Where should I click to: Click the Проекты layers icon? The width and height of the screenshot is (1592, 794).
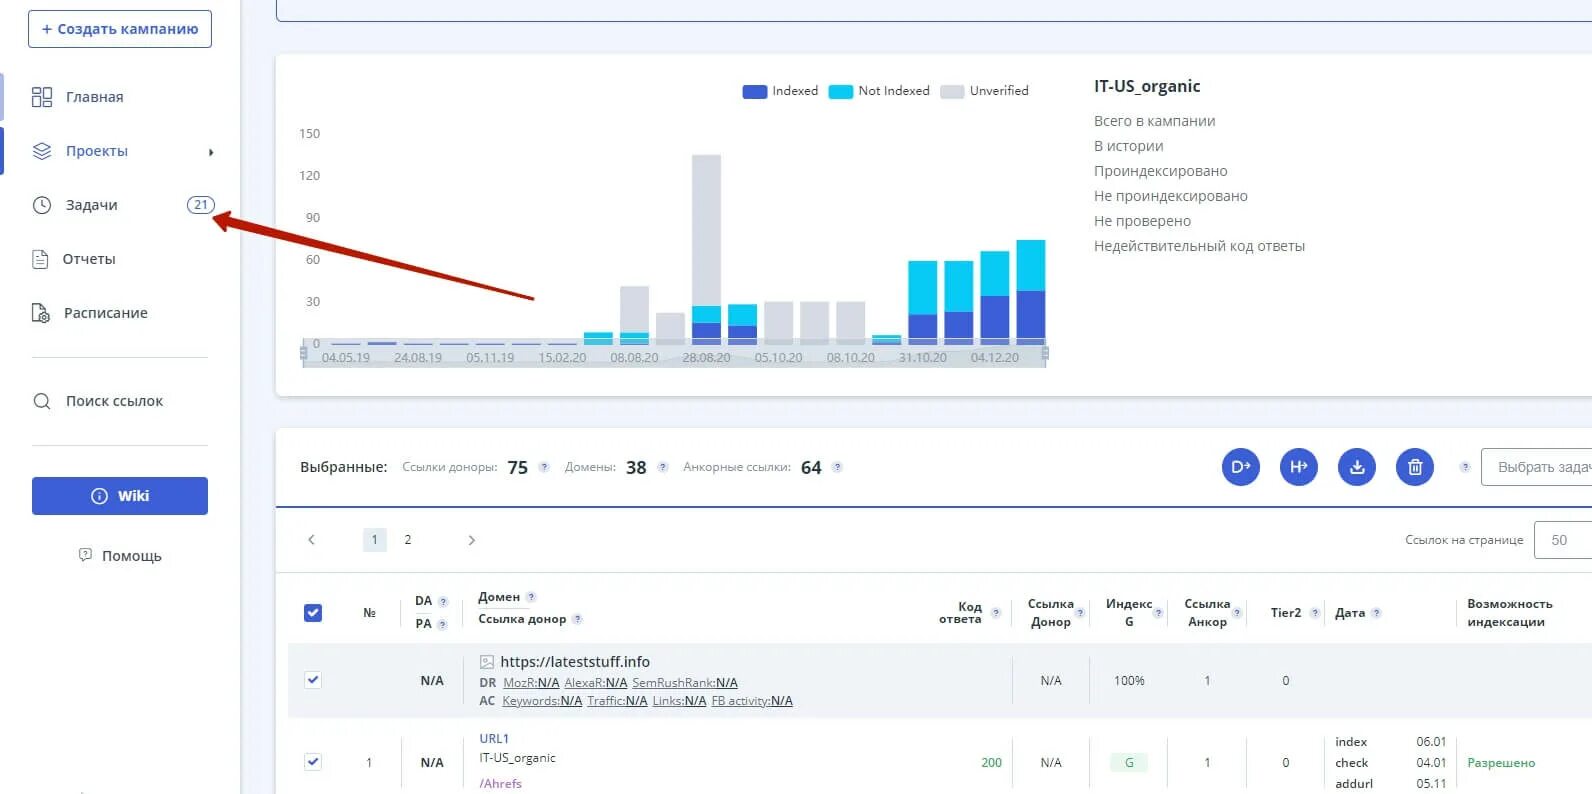(42, 151)
